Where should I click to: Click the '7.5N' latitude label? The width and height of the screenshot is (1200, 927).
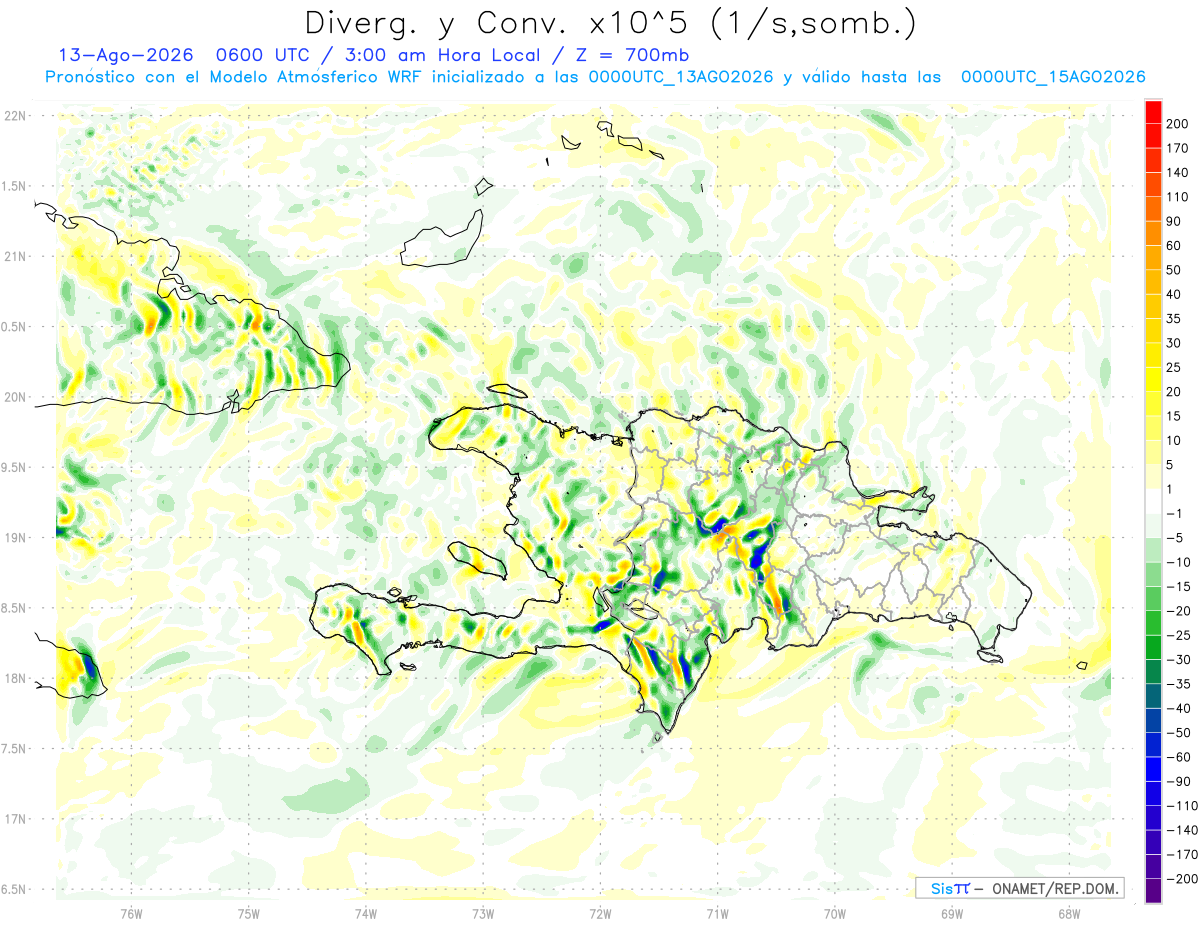pyautogui.click(x=14, y=748)
